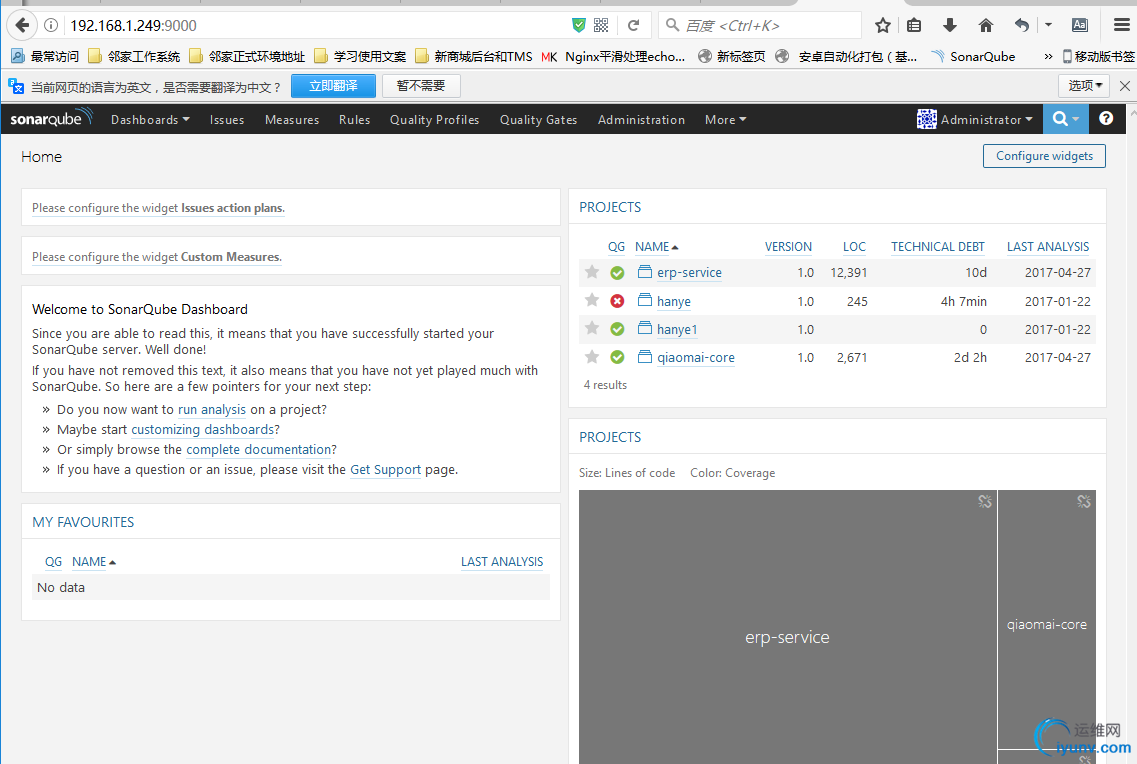This screenshot has height=764, width=1137.
Task: Open the SonarQube bookmark in bookmarks bar
Action: click(x=974, y=57)
